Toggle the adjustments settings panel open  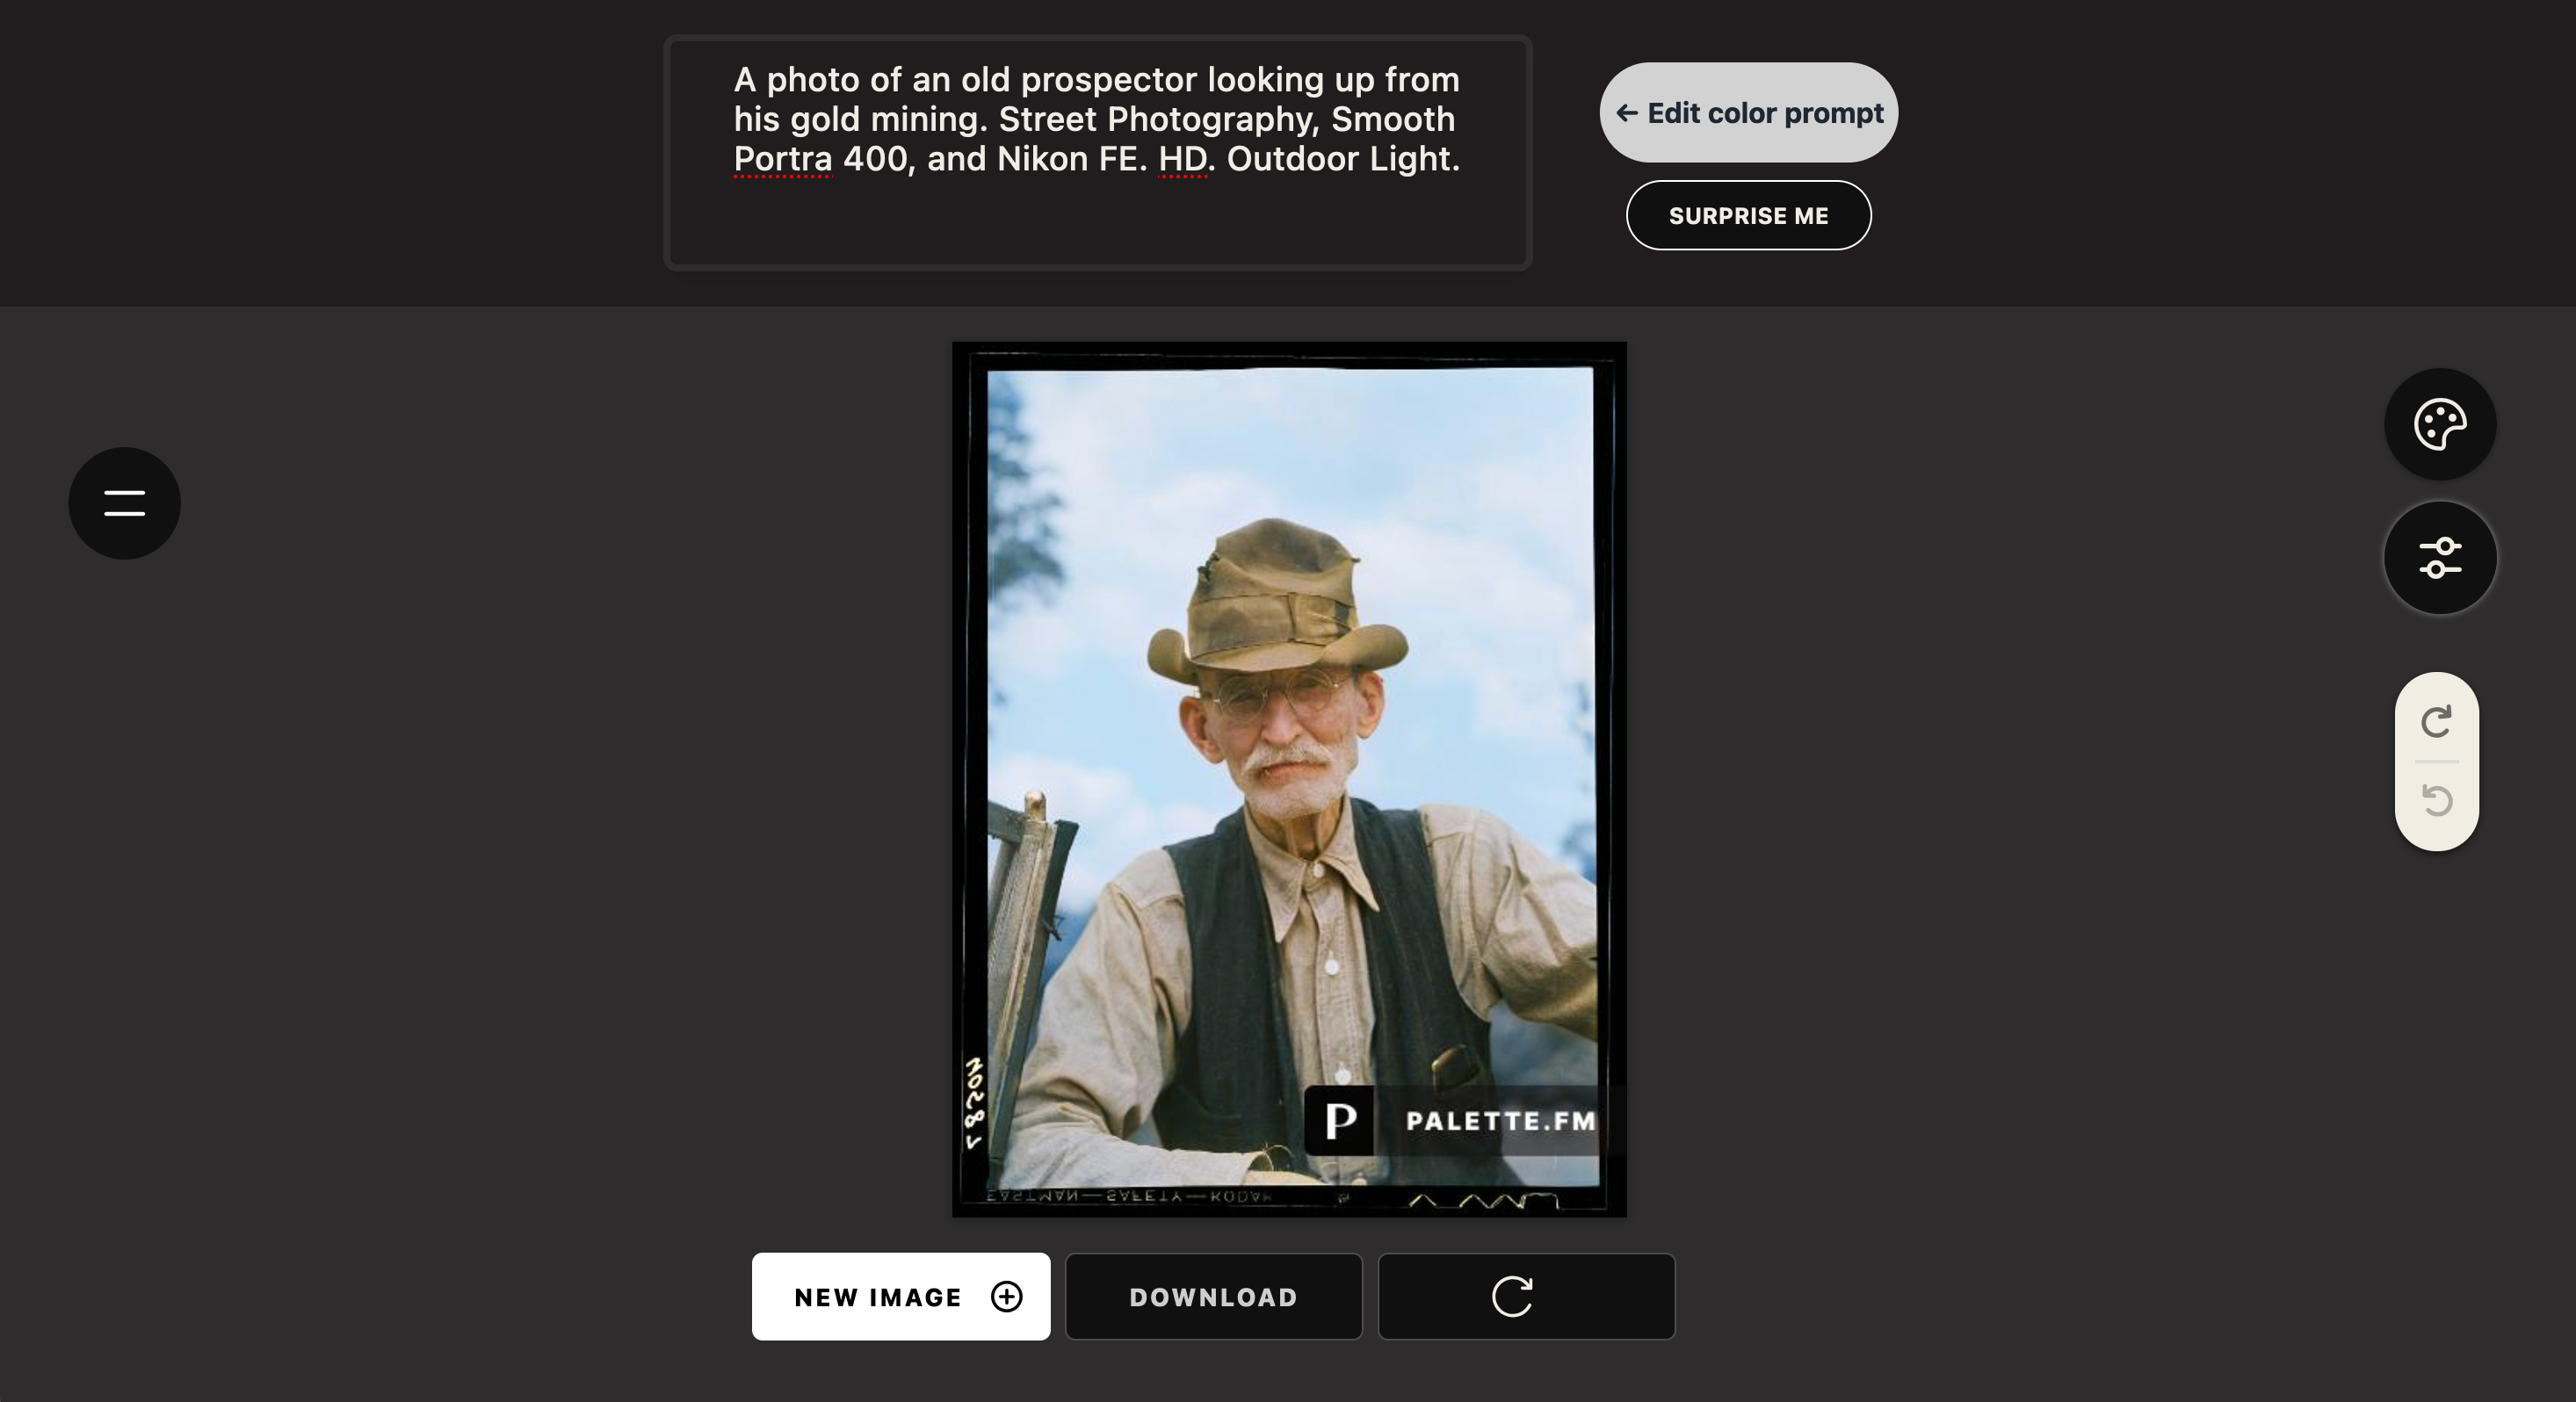point(2440,558)
